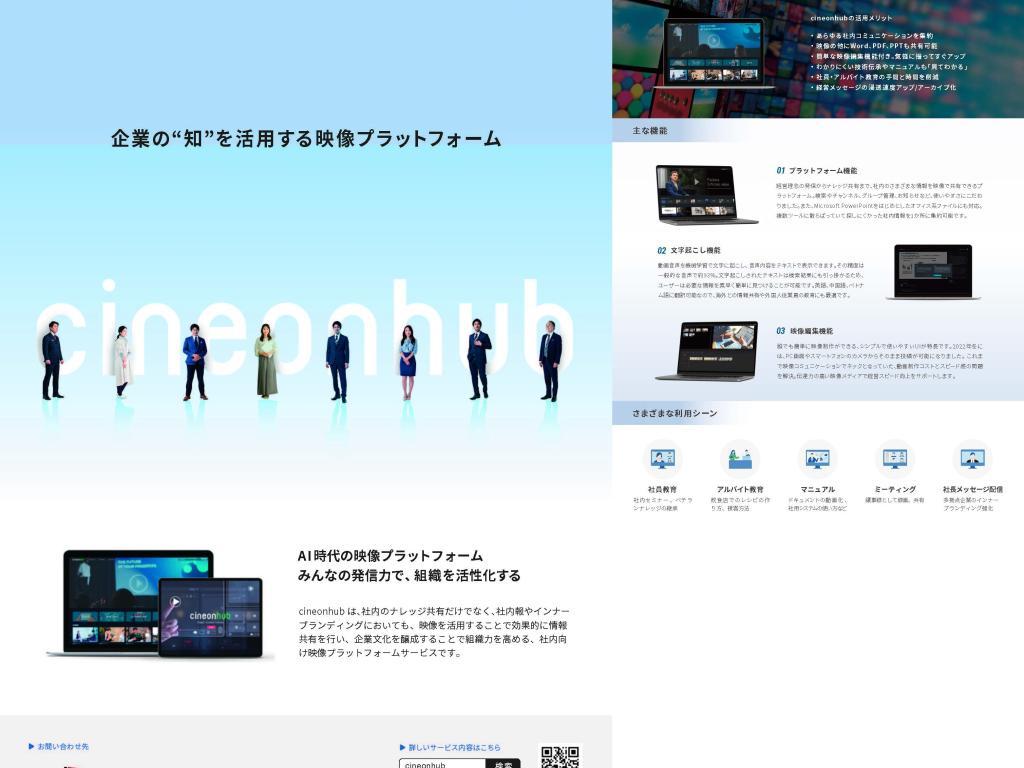This screenshot has width=1024, height=768.
Task: Click the マニュアル presentation icon
Action: click(x=818, y=459)
